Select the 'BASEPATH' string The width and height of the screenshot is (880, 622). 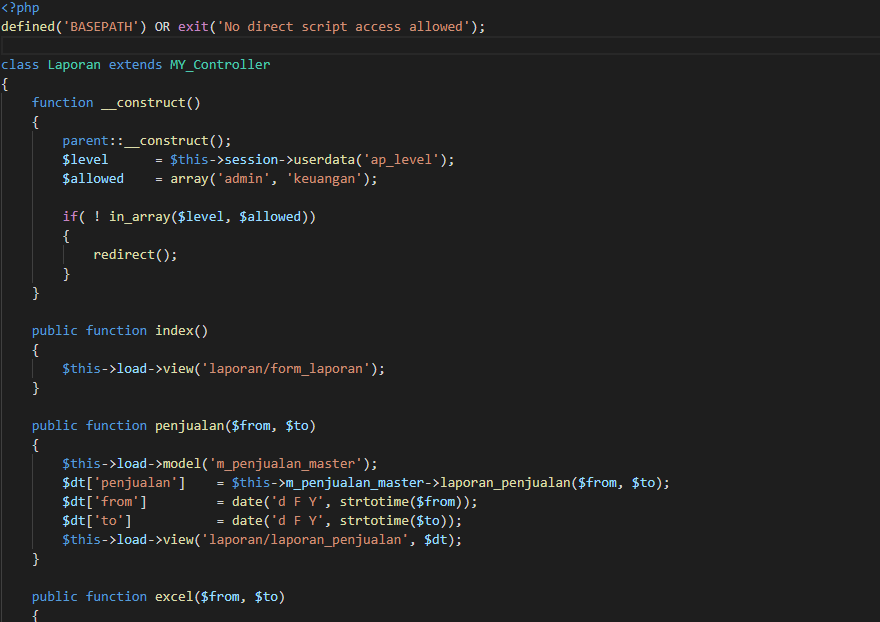coord(101,27)
